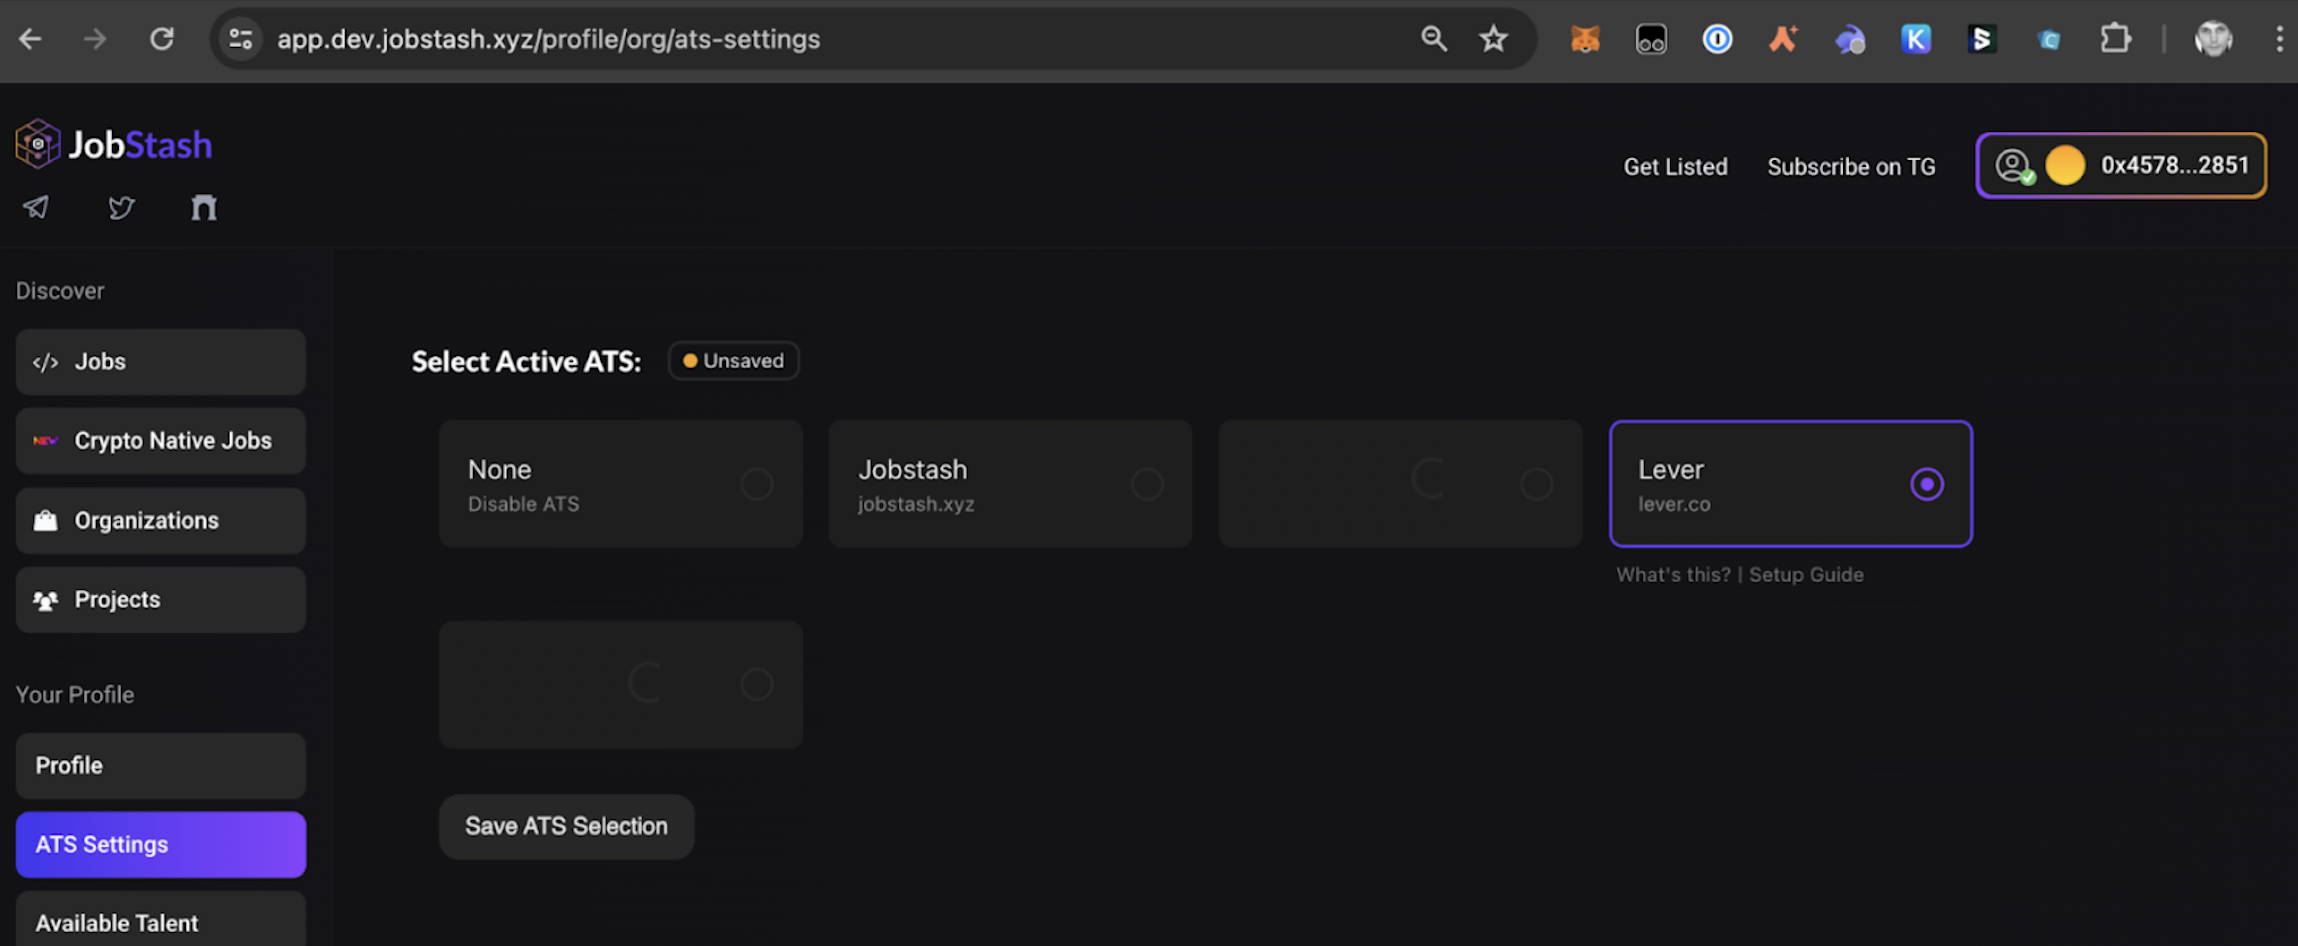This screenshot has height=946, width=2298.
Task: Click the What's this? link
Action: point(1673,575)
